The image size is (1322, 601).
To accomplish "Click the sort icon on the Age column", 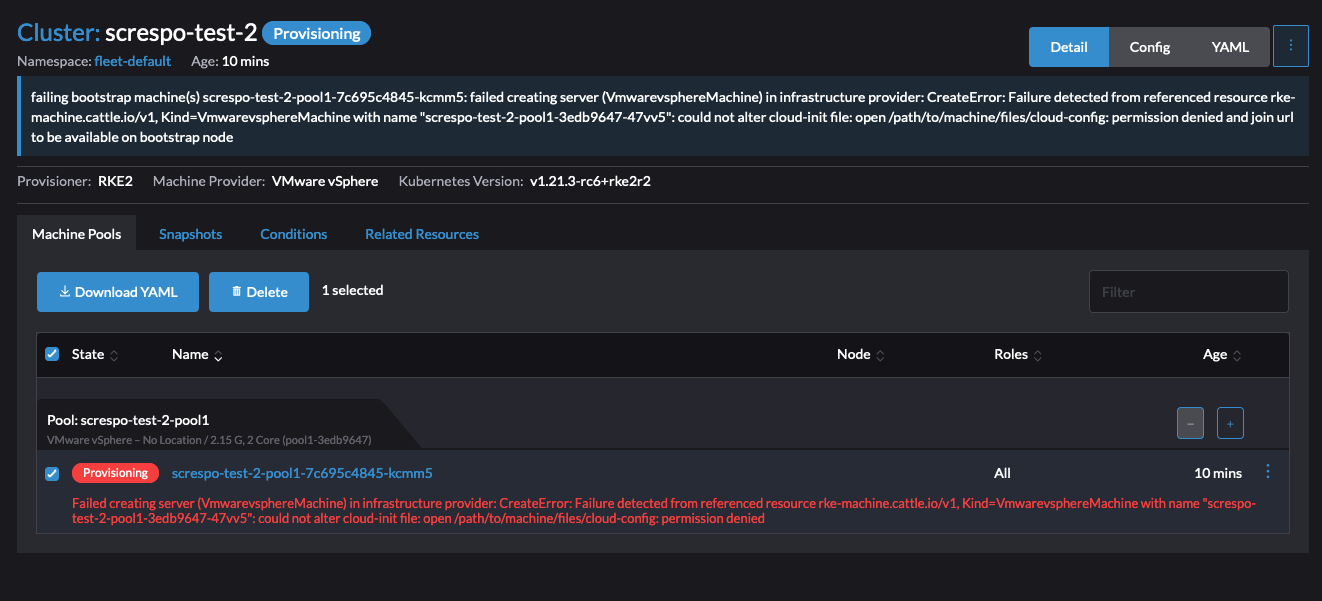I will pos(1239,354).
